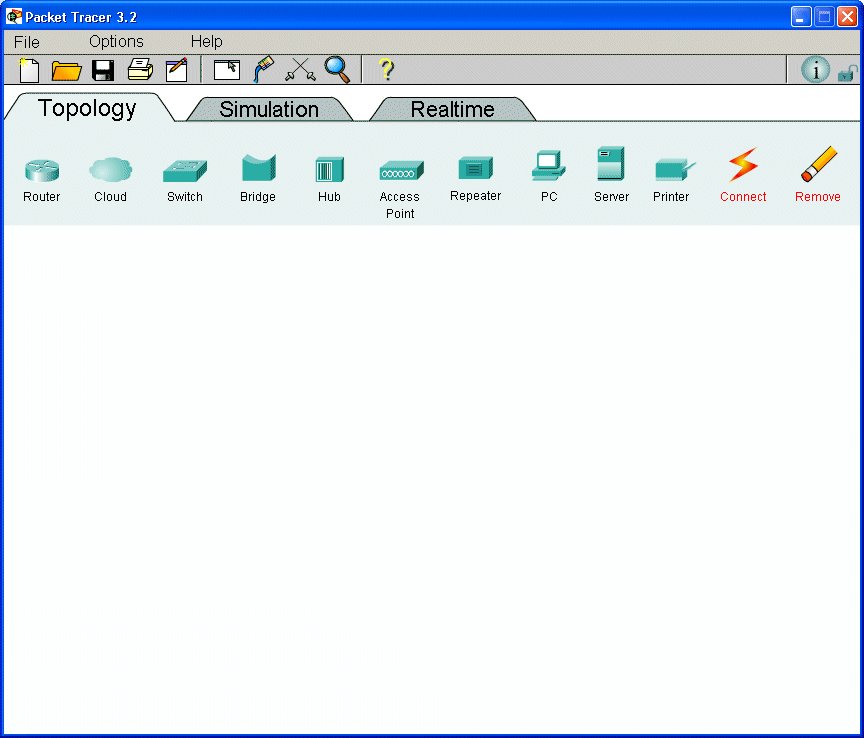Viewport: 864px width, 738px height.
Task: Select the Repeater device
Action: pos(476,179)
